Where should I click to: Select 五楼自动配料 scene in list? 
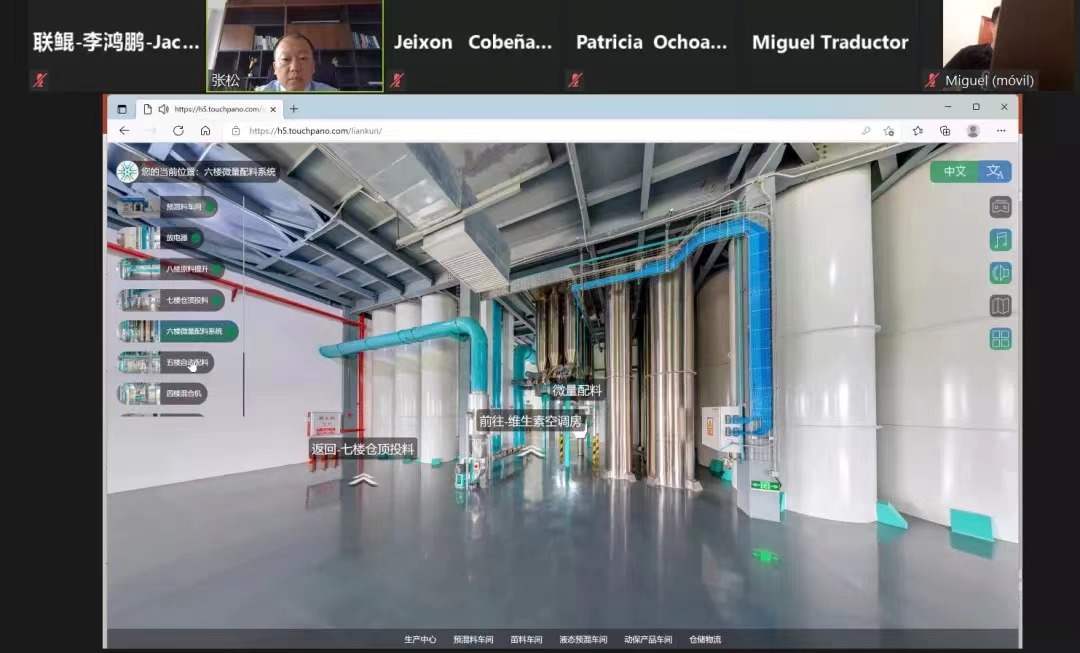click(x=165, y=362)
